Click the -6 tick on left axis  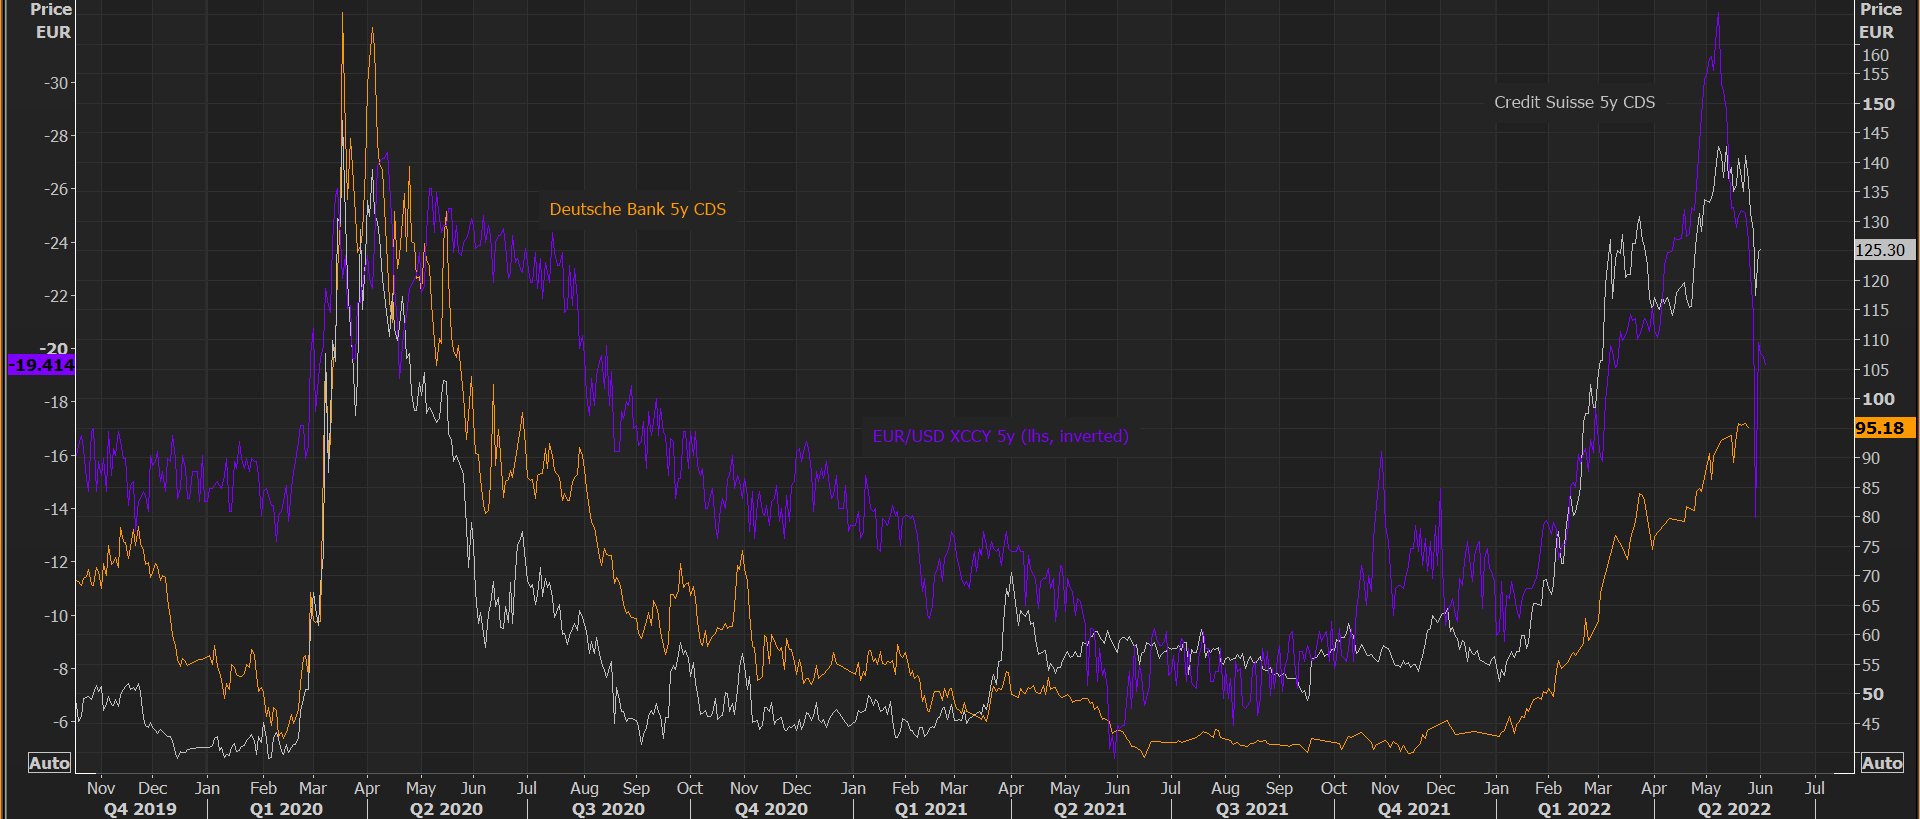(x=60, y=722)
